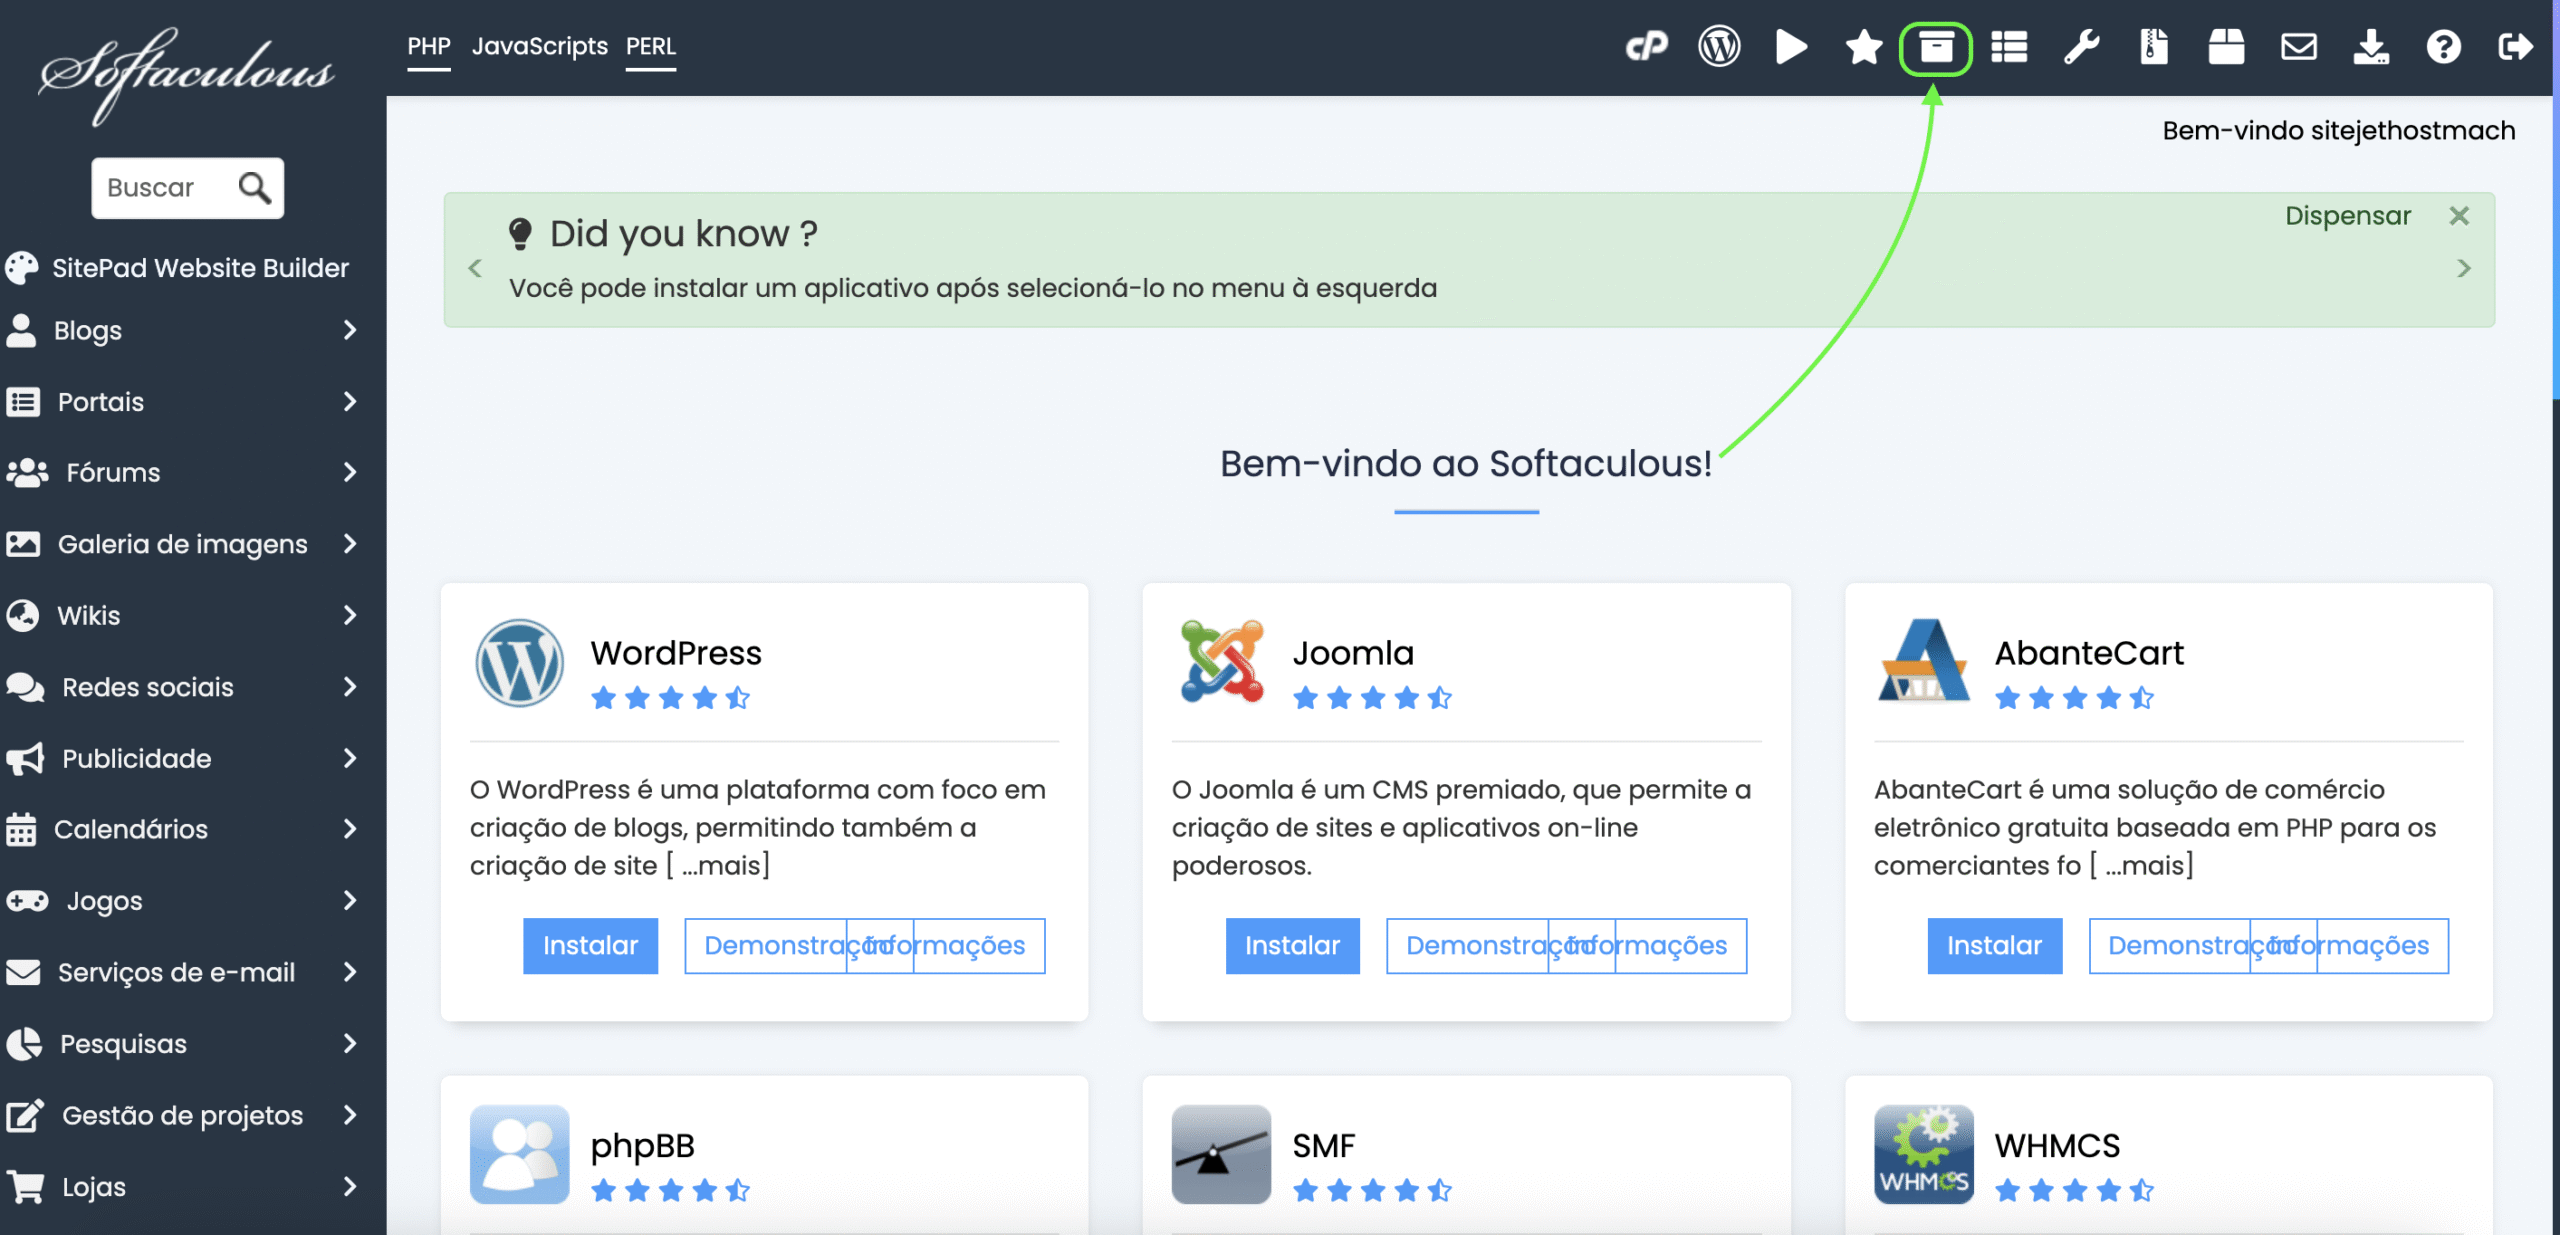Expand the Fóruns category chevron

(x=349, y=472)
